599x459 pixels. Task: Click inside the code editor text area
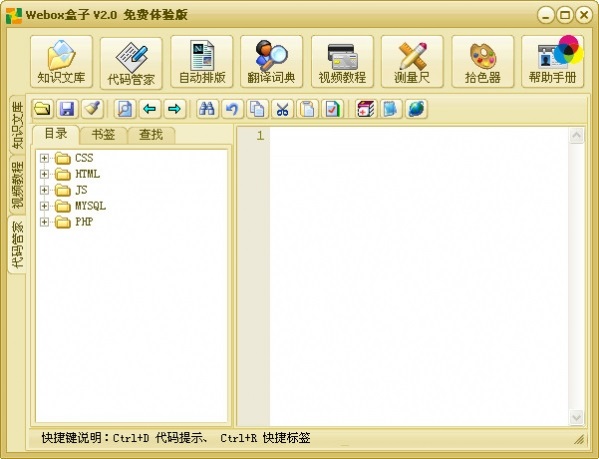pos(419,276)
